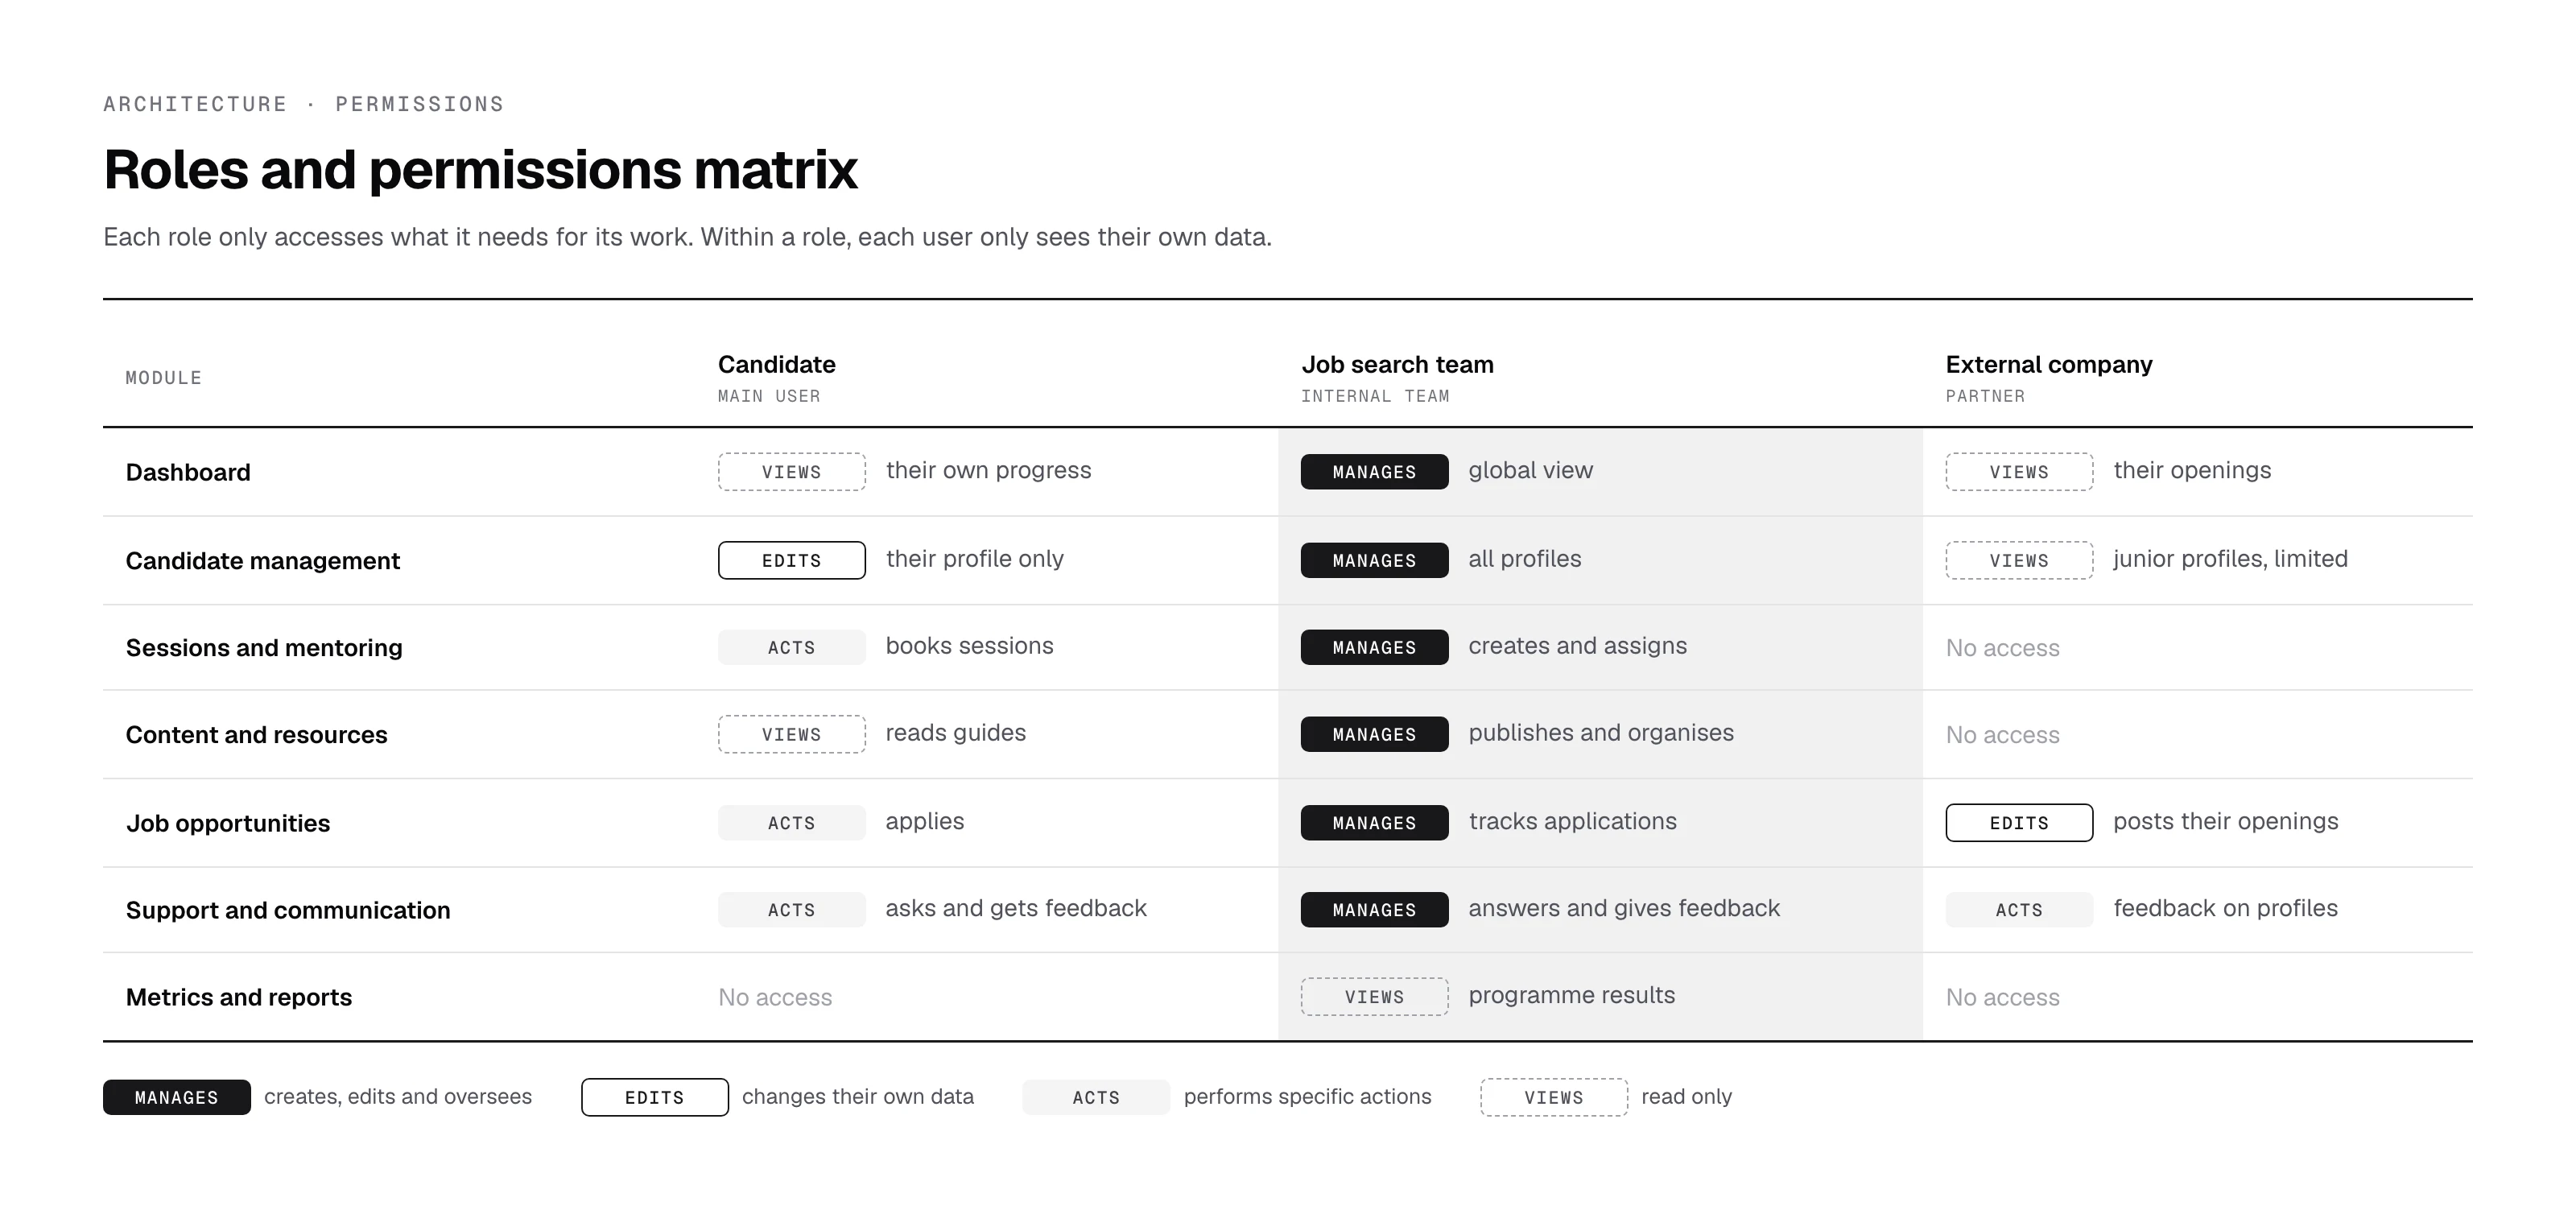Click the 'Roles and permissions matrix' title

(x=480, y=169)
